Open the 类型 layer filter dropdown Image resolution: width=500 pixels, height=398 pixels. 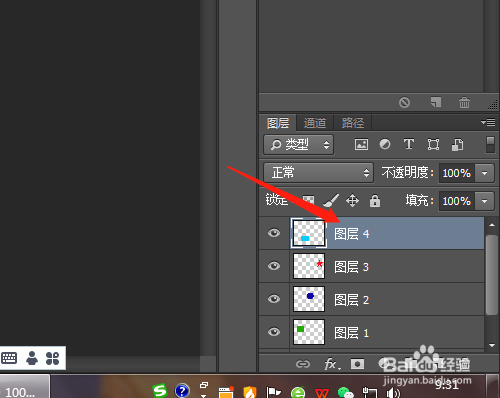point(299,145)
